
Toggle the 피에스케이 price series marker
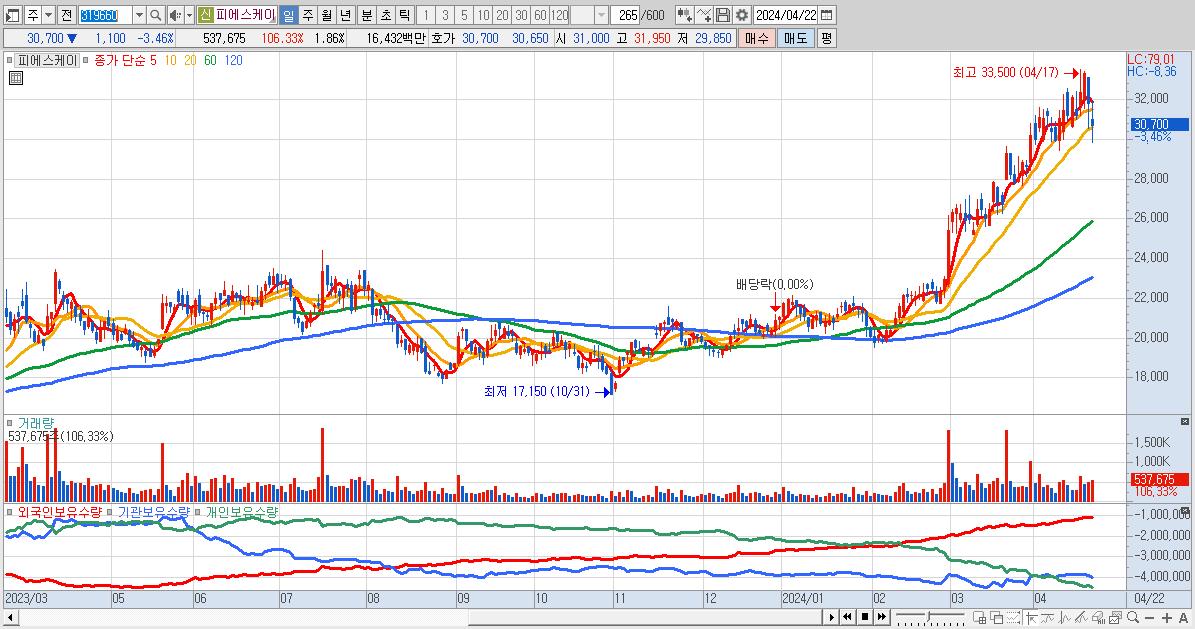point(9,60)
